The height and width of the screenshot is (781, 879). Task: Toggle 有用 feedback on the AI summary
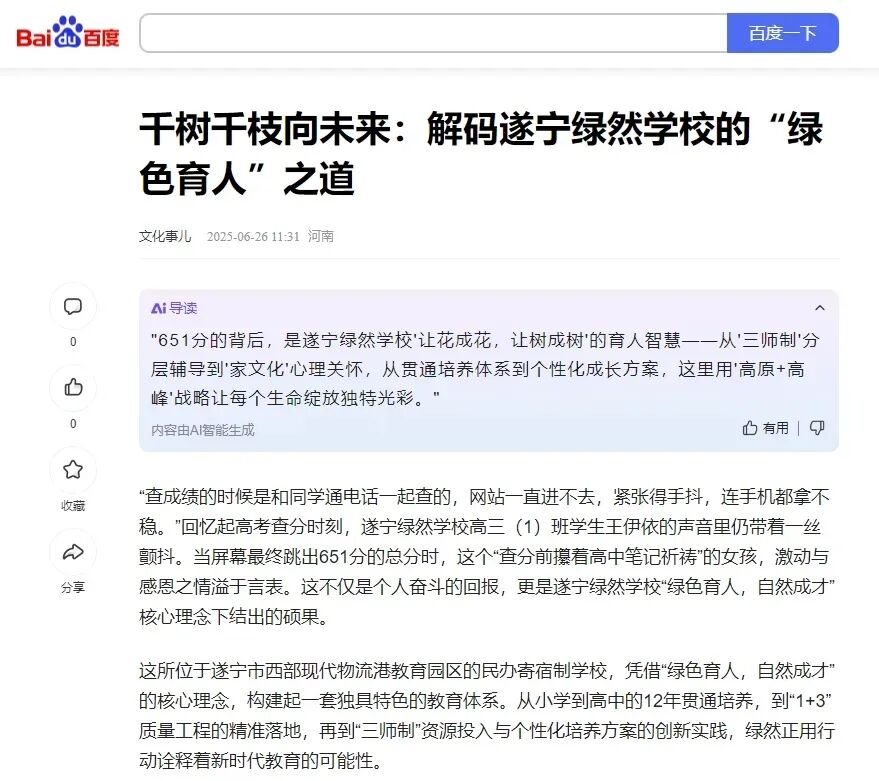point(764,427)
